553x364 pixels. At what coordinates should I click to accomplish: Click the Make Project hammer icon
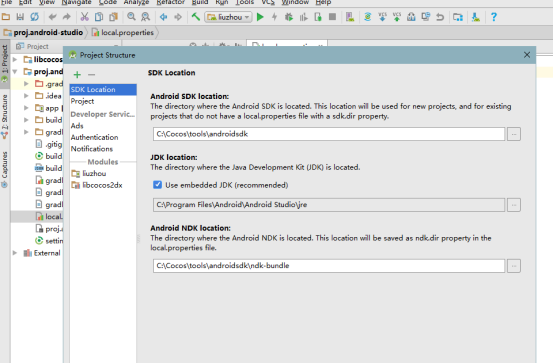[x=196, y=17]
